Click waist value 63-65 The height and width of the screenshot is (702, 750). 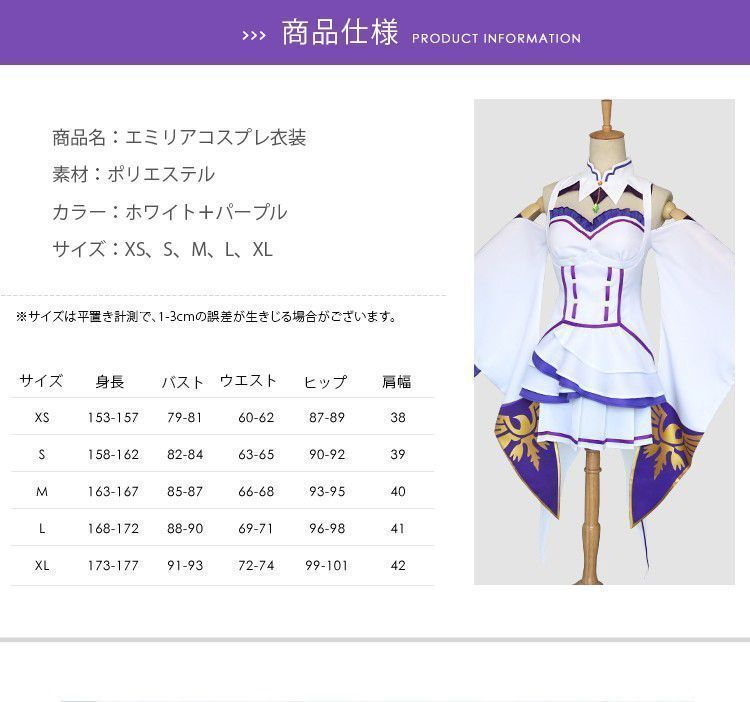[256, 454]
